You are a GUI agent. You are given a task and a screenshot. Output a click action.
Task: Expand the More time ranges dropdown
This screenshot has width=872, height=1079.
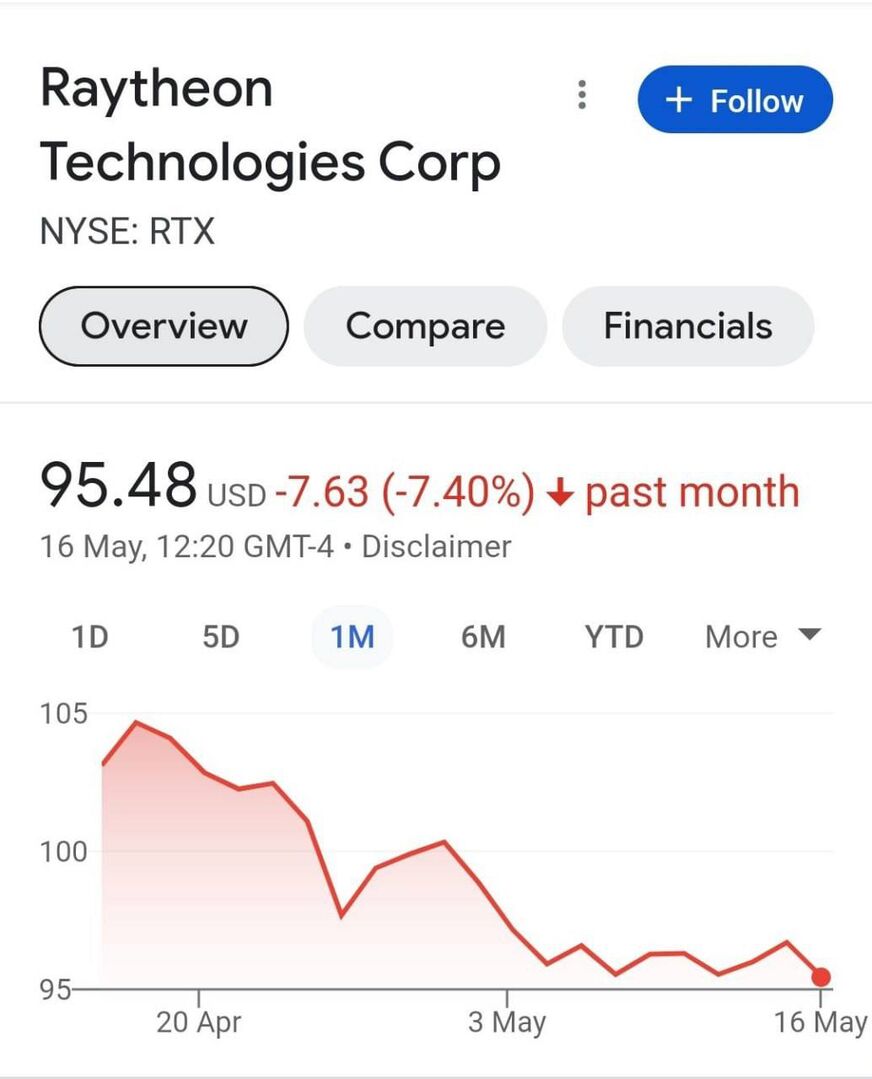tap(763, 637)
